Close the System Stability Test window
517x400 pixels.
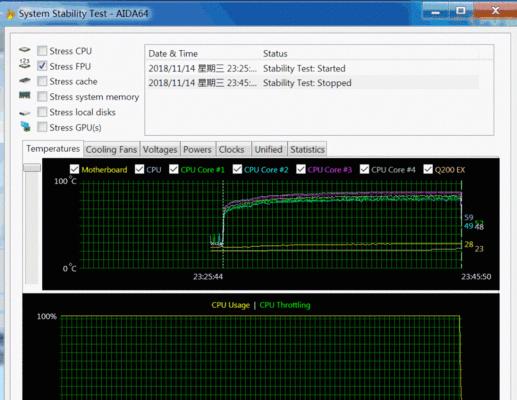[x=495, y=11]
